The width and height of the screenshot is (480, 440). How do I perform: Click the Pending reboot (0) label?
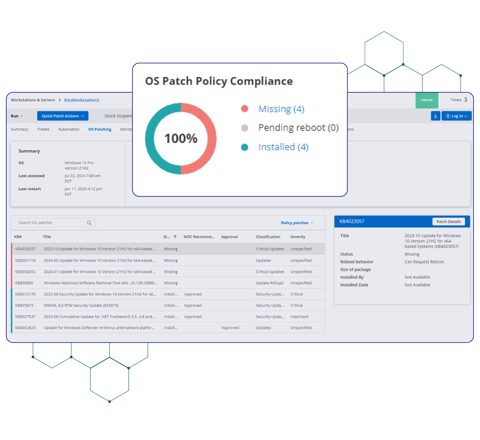(x=298, y=128)
